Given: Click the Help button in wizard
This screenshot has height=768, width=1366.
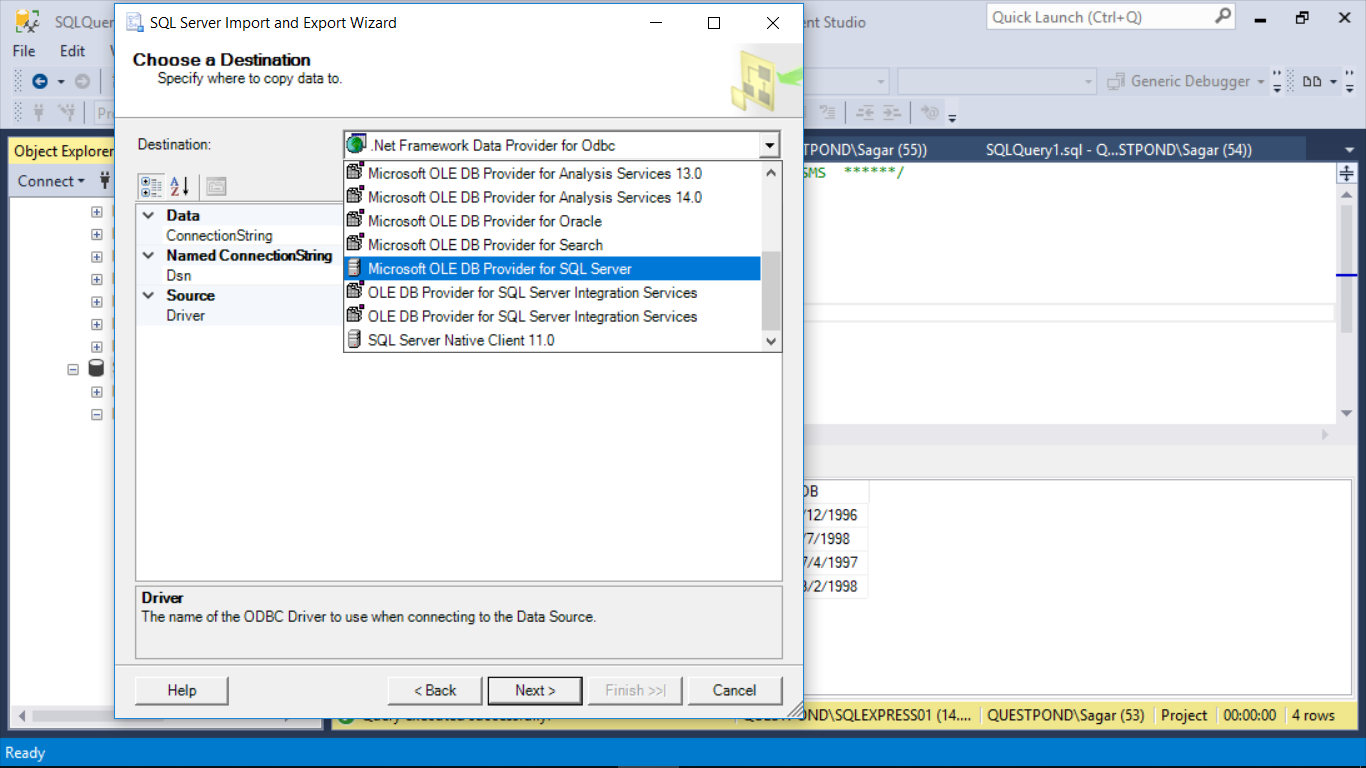Looking at the screenshot, I should [182, 690].
